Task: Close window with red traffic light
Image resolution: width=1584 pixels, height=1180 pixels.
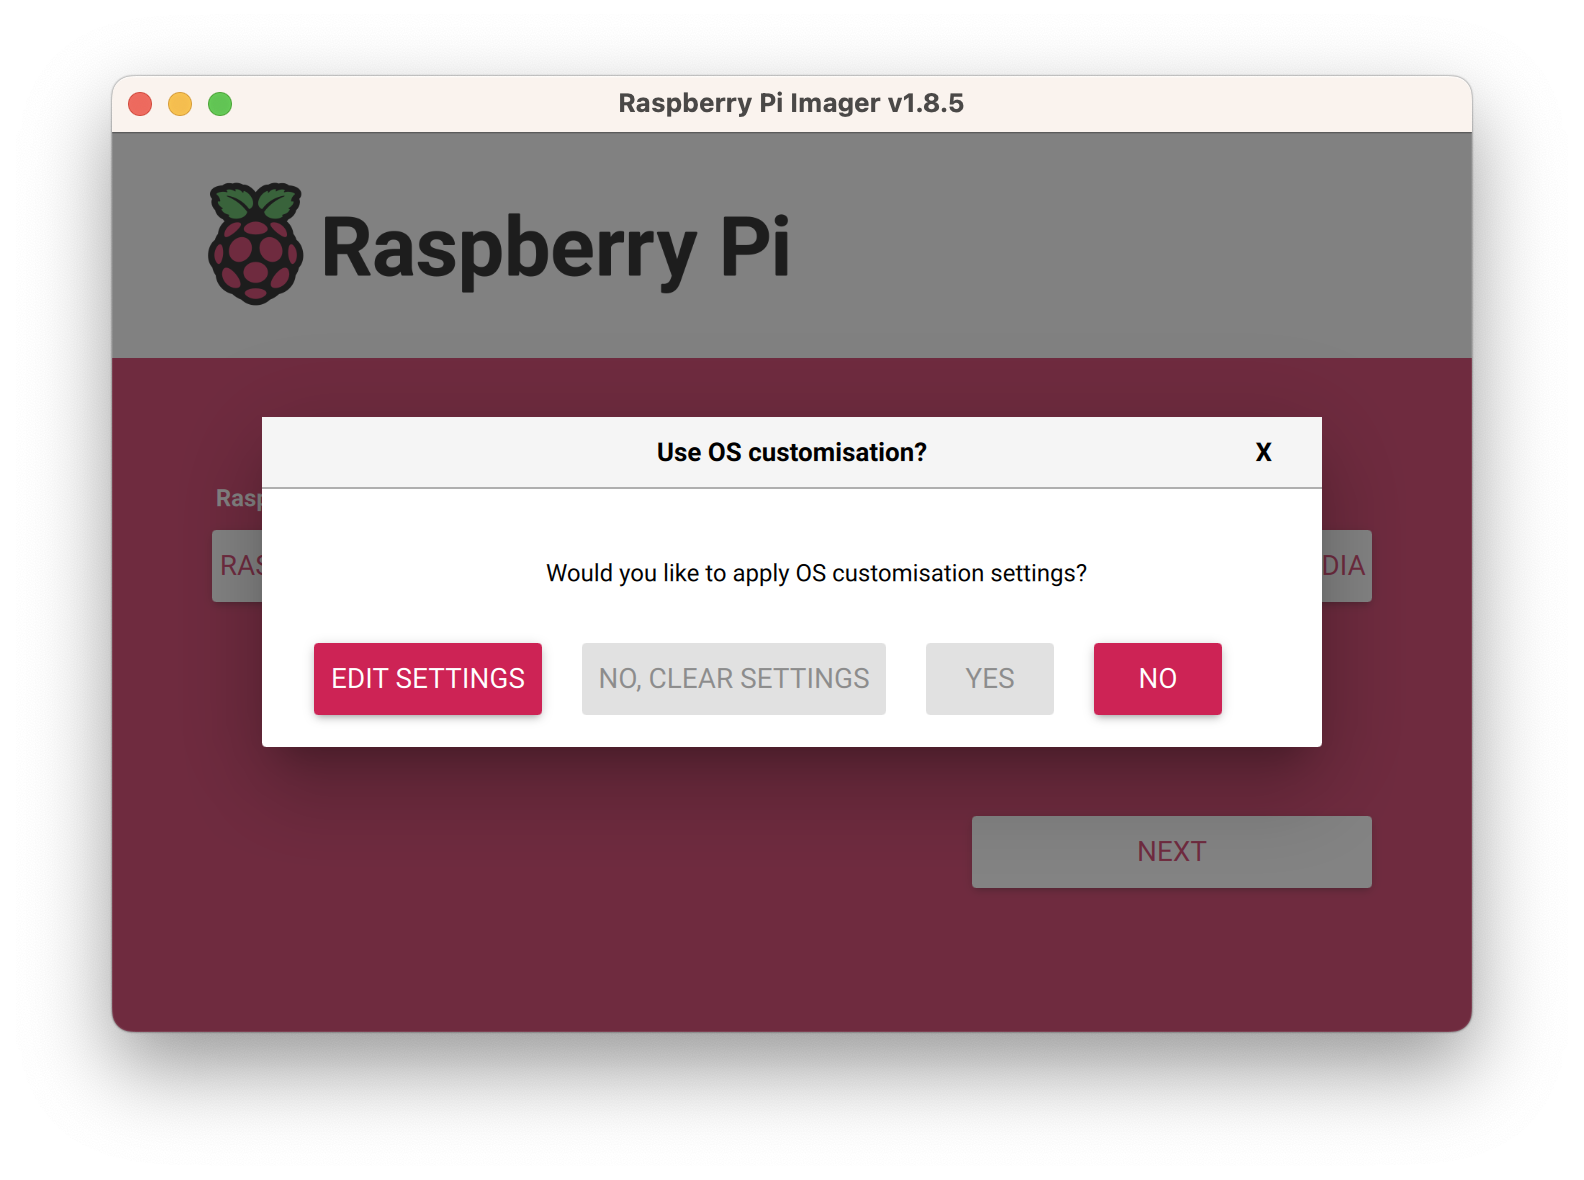Action: tap(140, 104)
